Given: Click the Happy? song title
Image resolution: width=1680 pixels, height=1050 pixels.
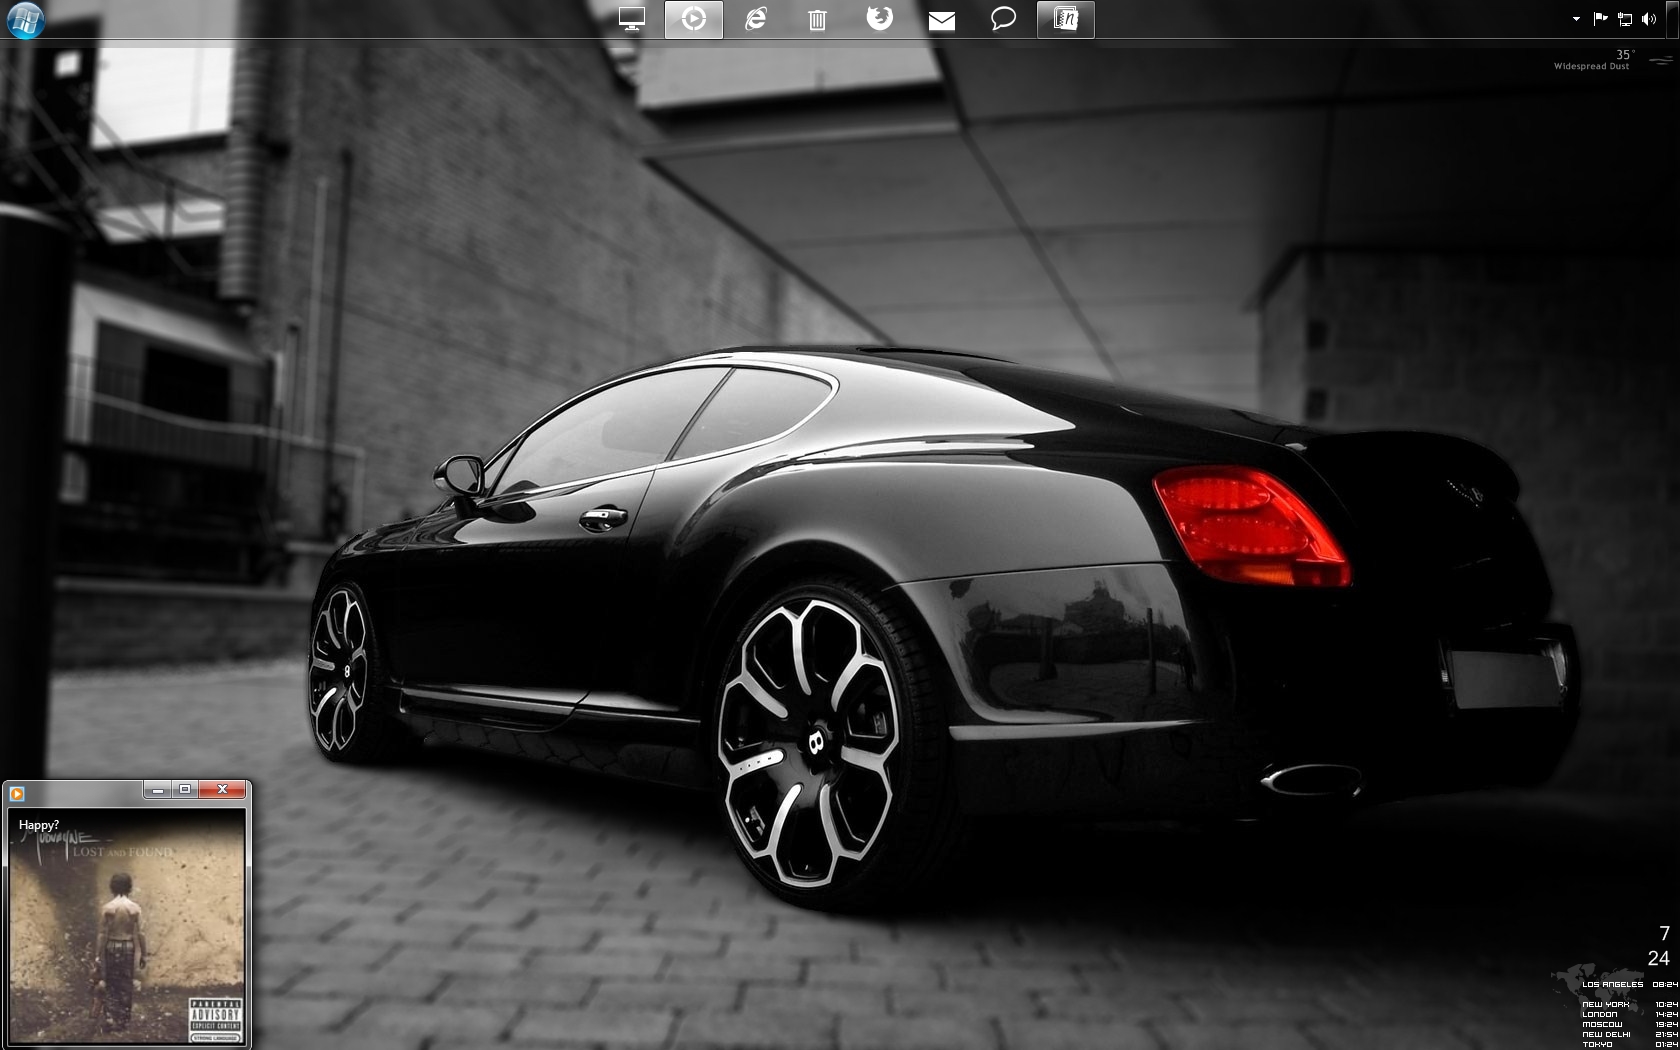Looking at the screenshot, I should click(39, 825).
